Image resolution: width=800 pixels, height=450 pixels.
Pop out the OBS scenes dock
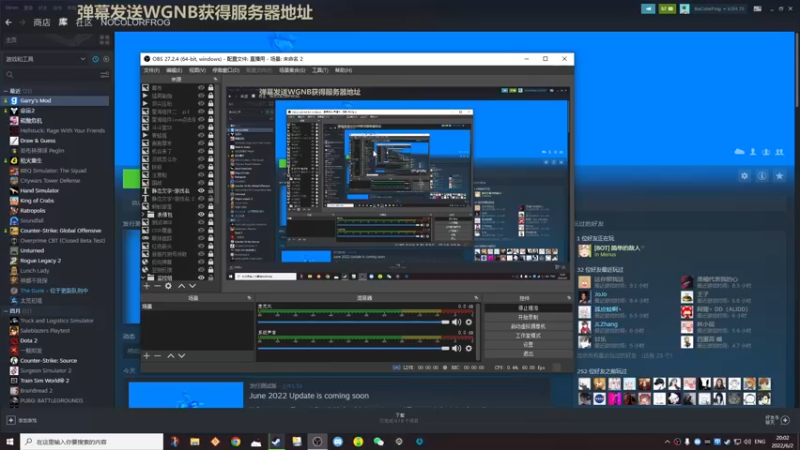click(x=249, y=298)
